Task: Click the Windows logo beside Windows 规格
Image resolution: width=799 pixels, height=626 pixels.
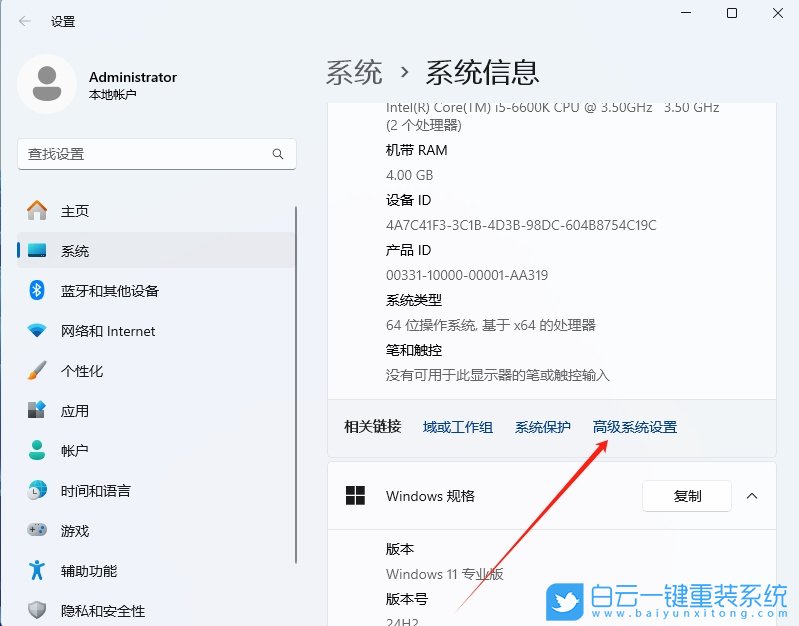Action: tap(355, 495)
